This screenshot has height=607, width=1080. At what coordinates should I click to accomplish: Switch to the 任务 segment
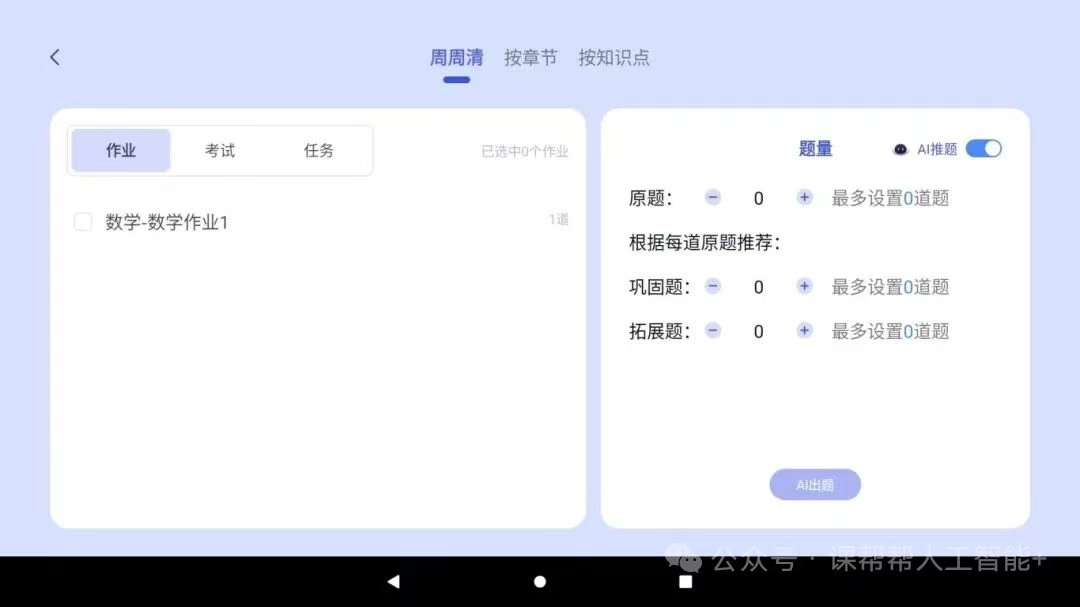pos(319,151)
